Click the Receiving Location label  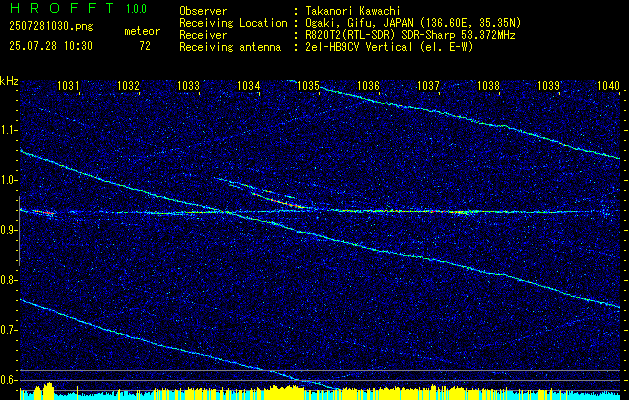[x=233, y=24]
